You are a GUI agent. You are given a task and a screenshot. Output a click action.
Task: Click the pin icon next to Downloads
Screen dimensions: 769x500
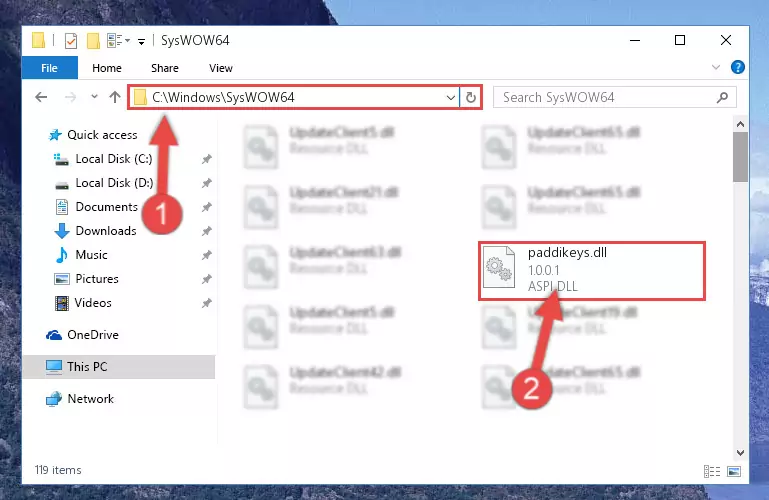coord(206,231)
